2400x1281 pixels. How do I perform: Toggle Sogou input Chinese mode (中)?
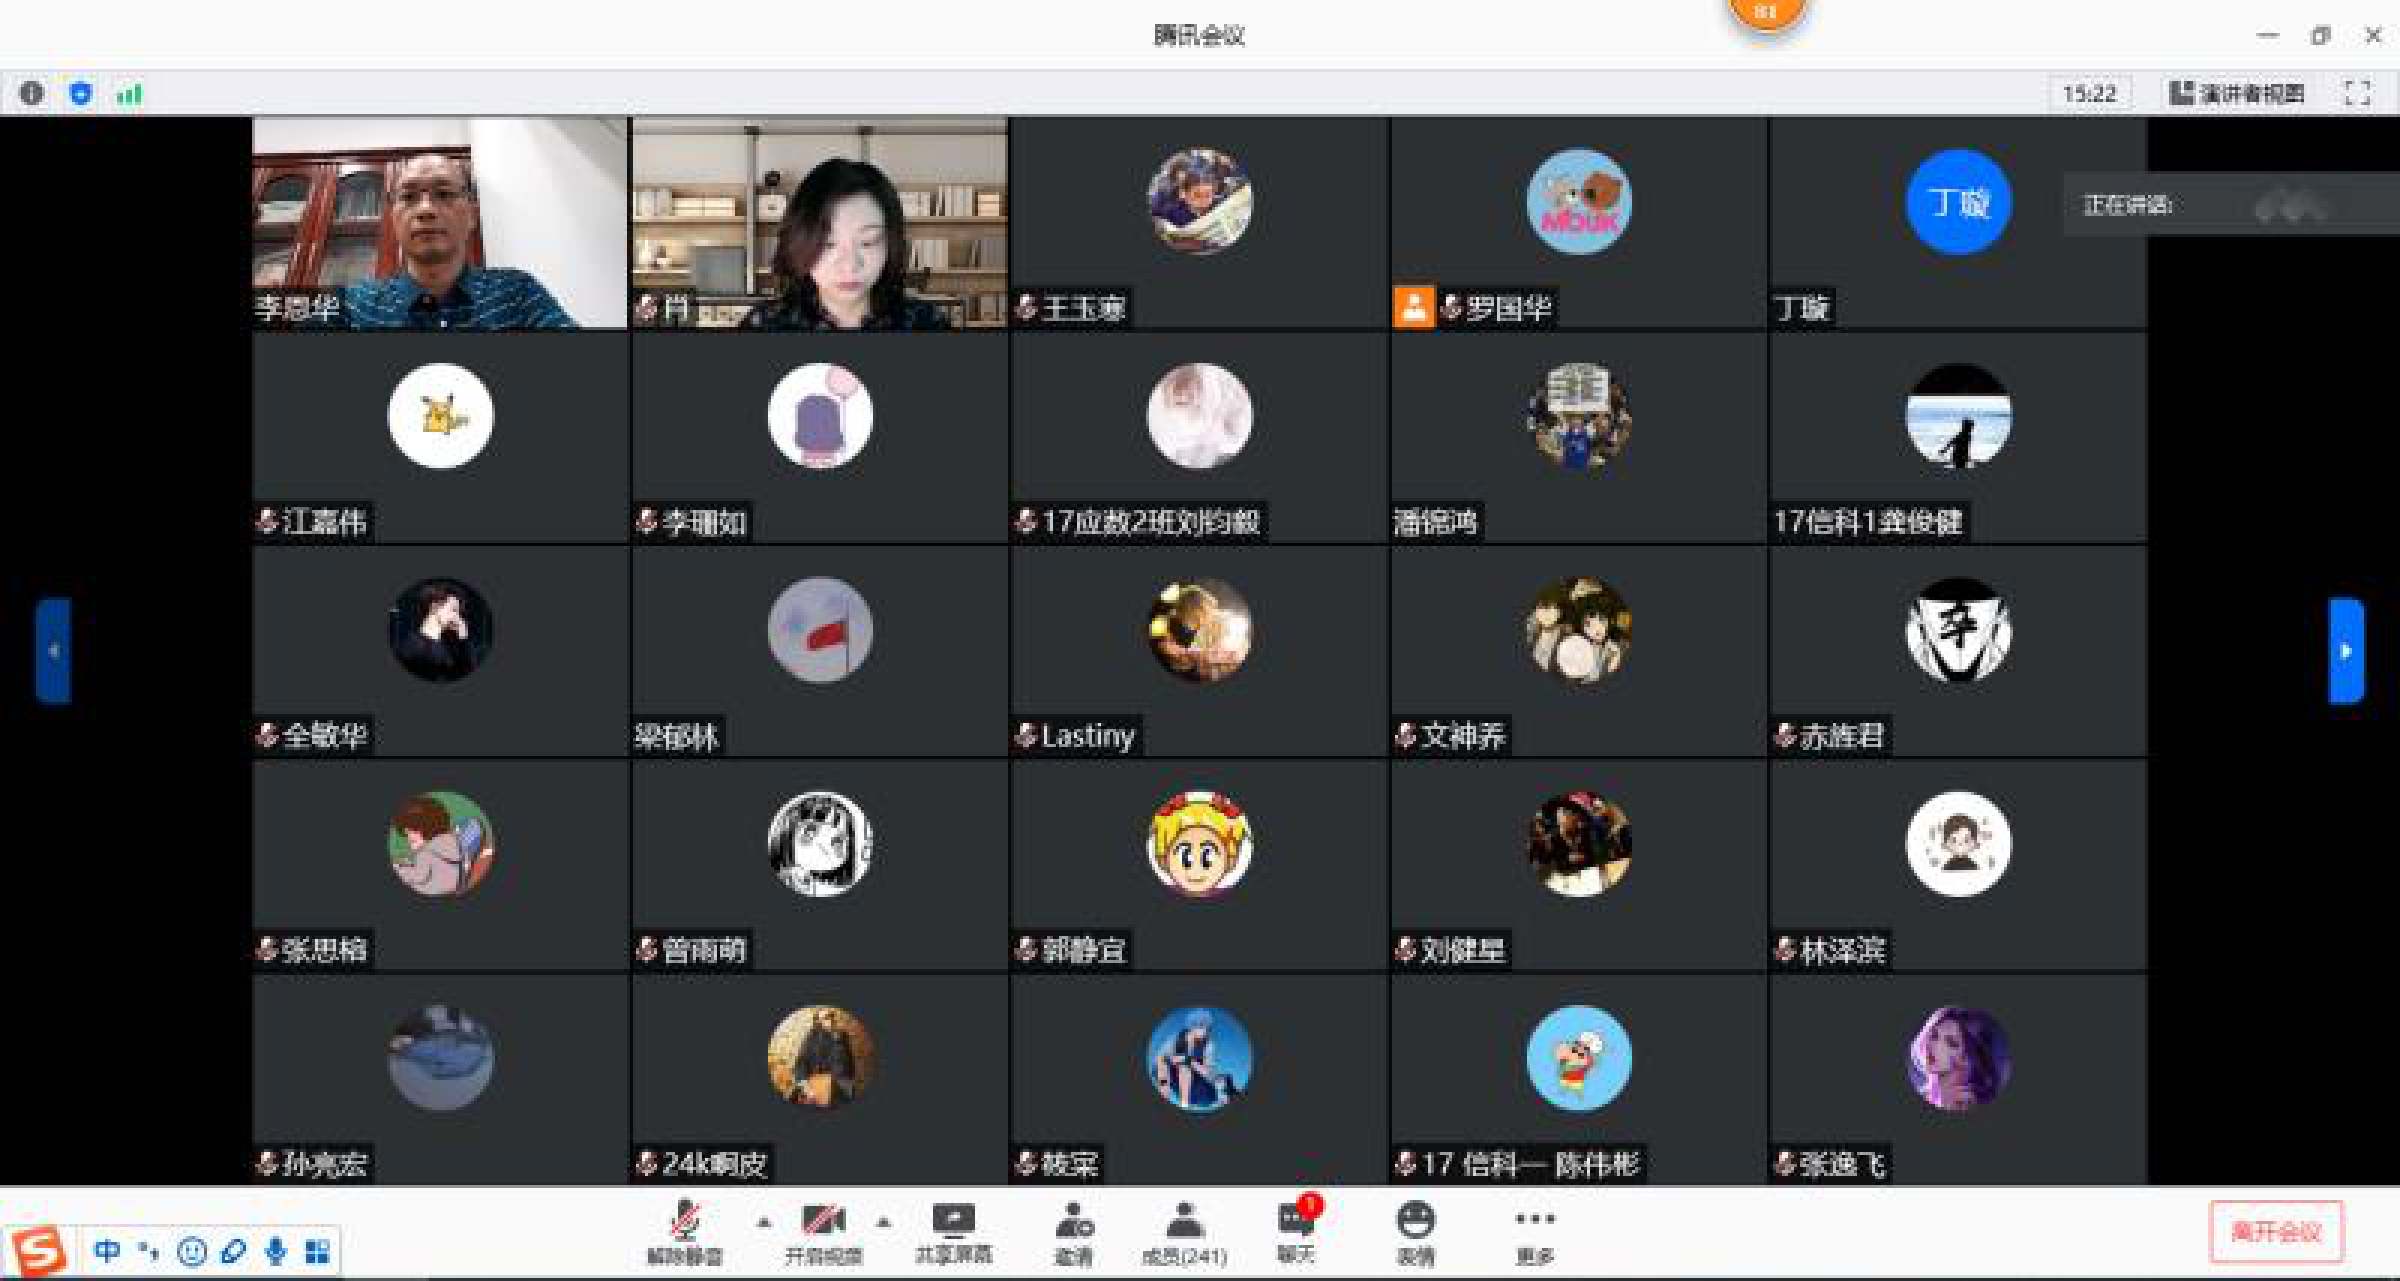(107, 1250)
